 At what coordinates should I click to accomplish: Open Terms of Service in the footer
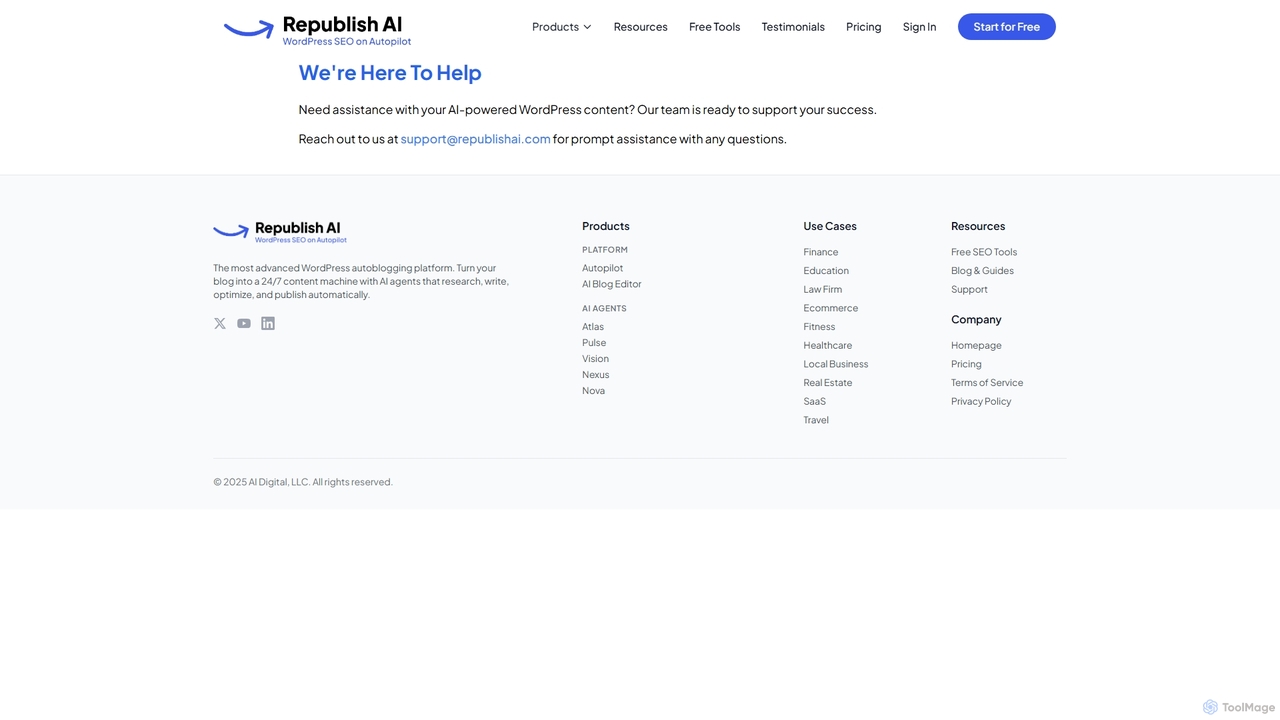tap(987, 383)
